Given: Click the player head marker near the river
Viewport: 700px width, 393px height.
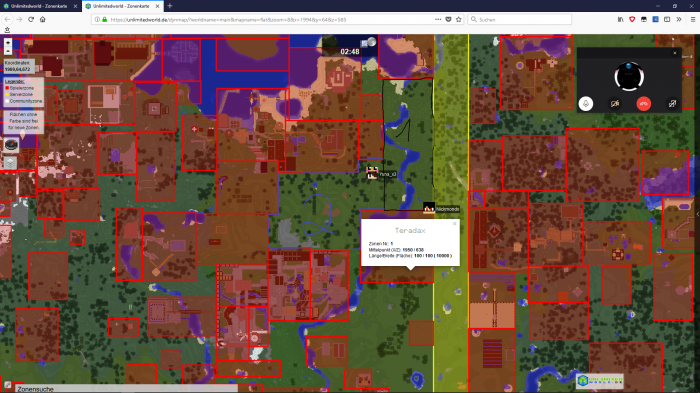Looking at the screenshot, I should click(372, 173).
